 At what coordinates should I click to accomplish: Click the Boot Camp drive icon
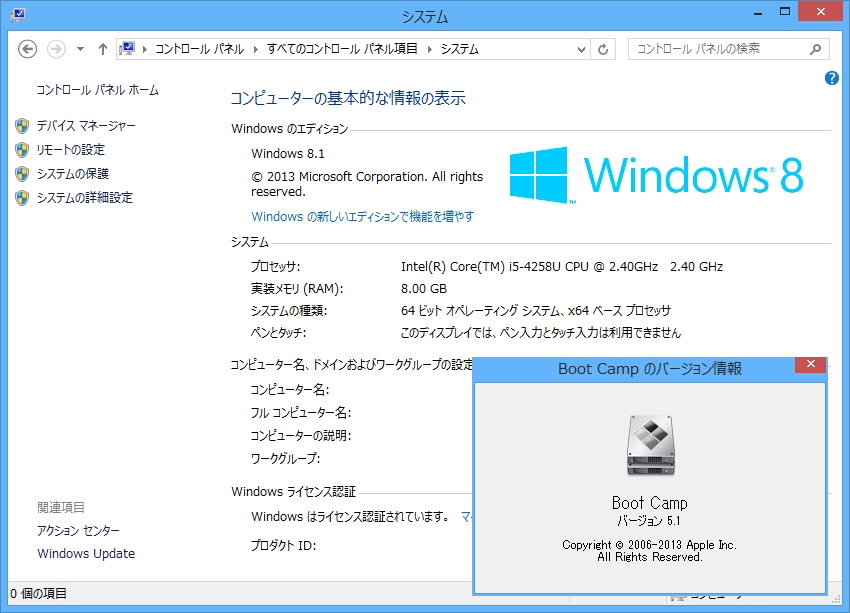click(x=651, y=446)
